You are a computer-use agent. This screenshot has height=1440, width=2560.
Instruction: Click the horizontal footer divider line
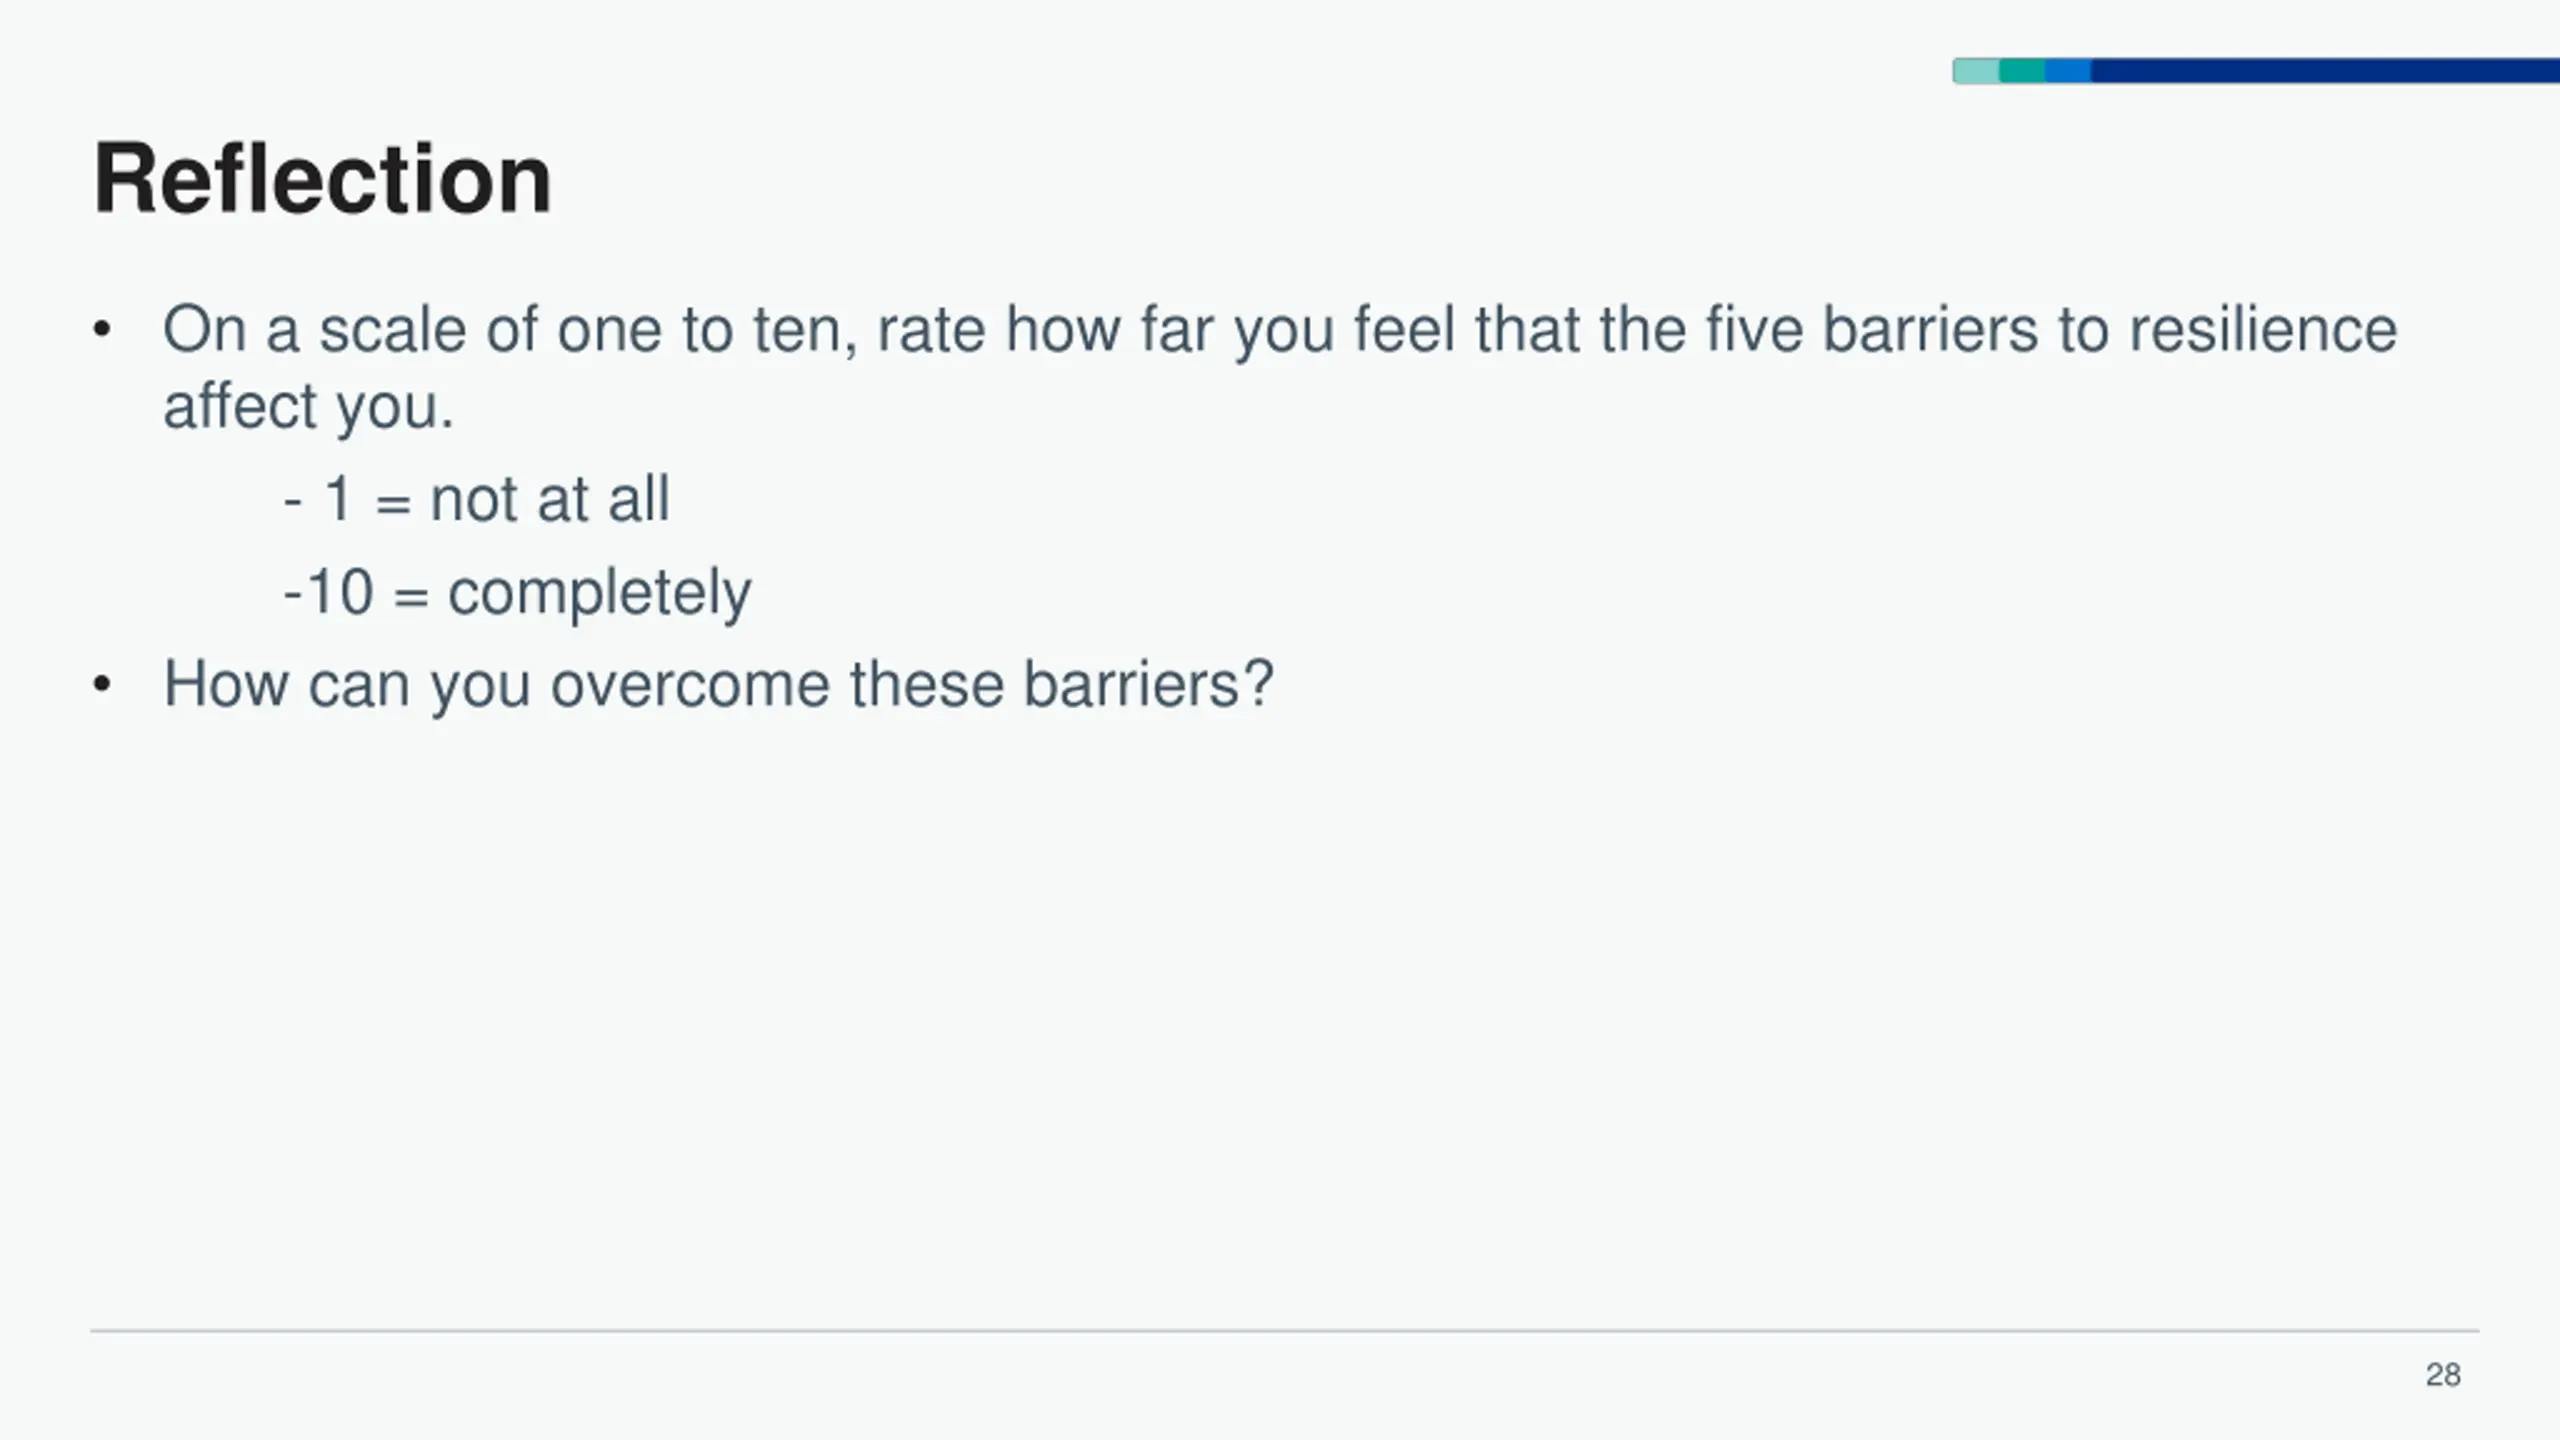tap(1284, 1331)
